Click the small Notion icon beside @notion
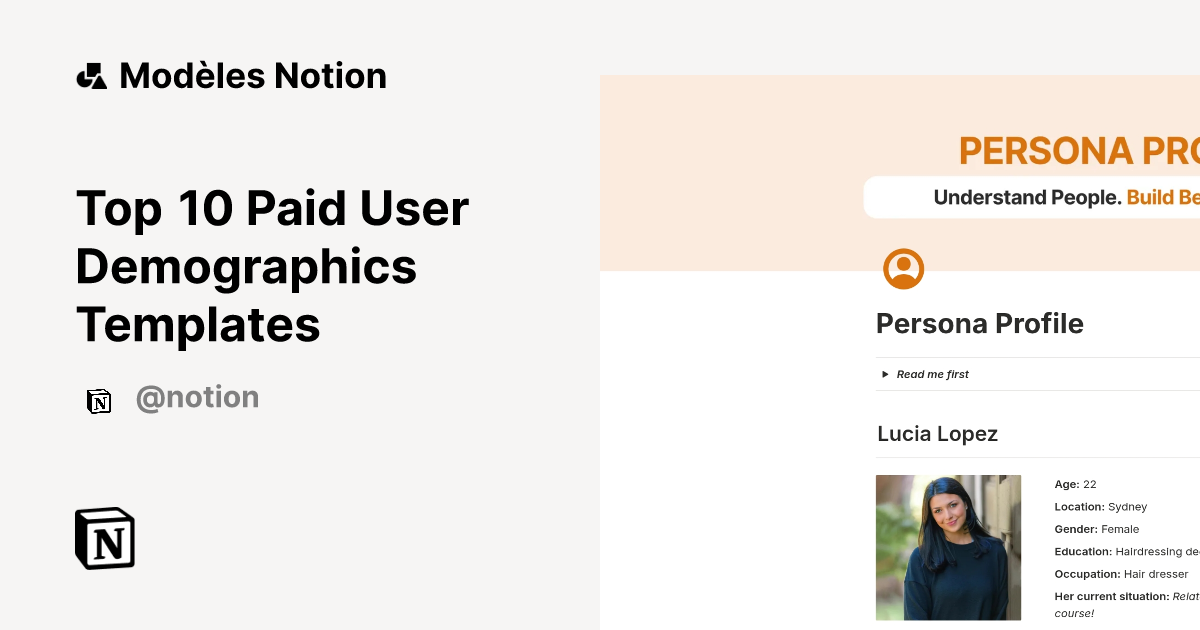 coord(99,401)
